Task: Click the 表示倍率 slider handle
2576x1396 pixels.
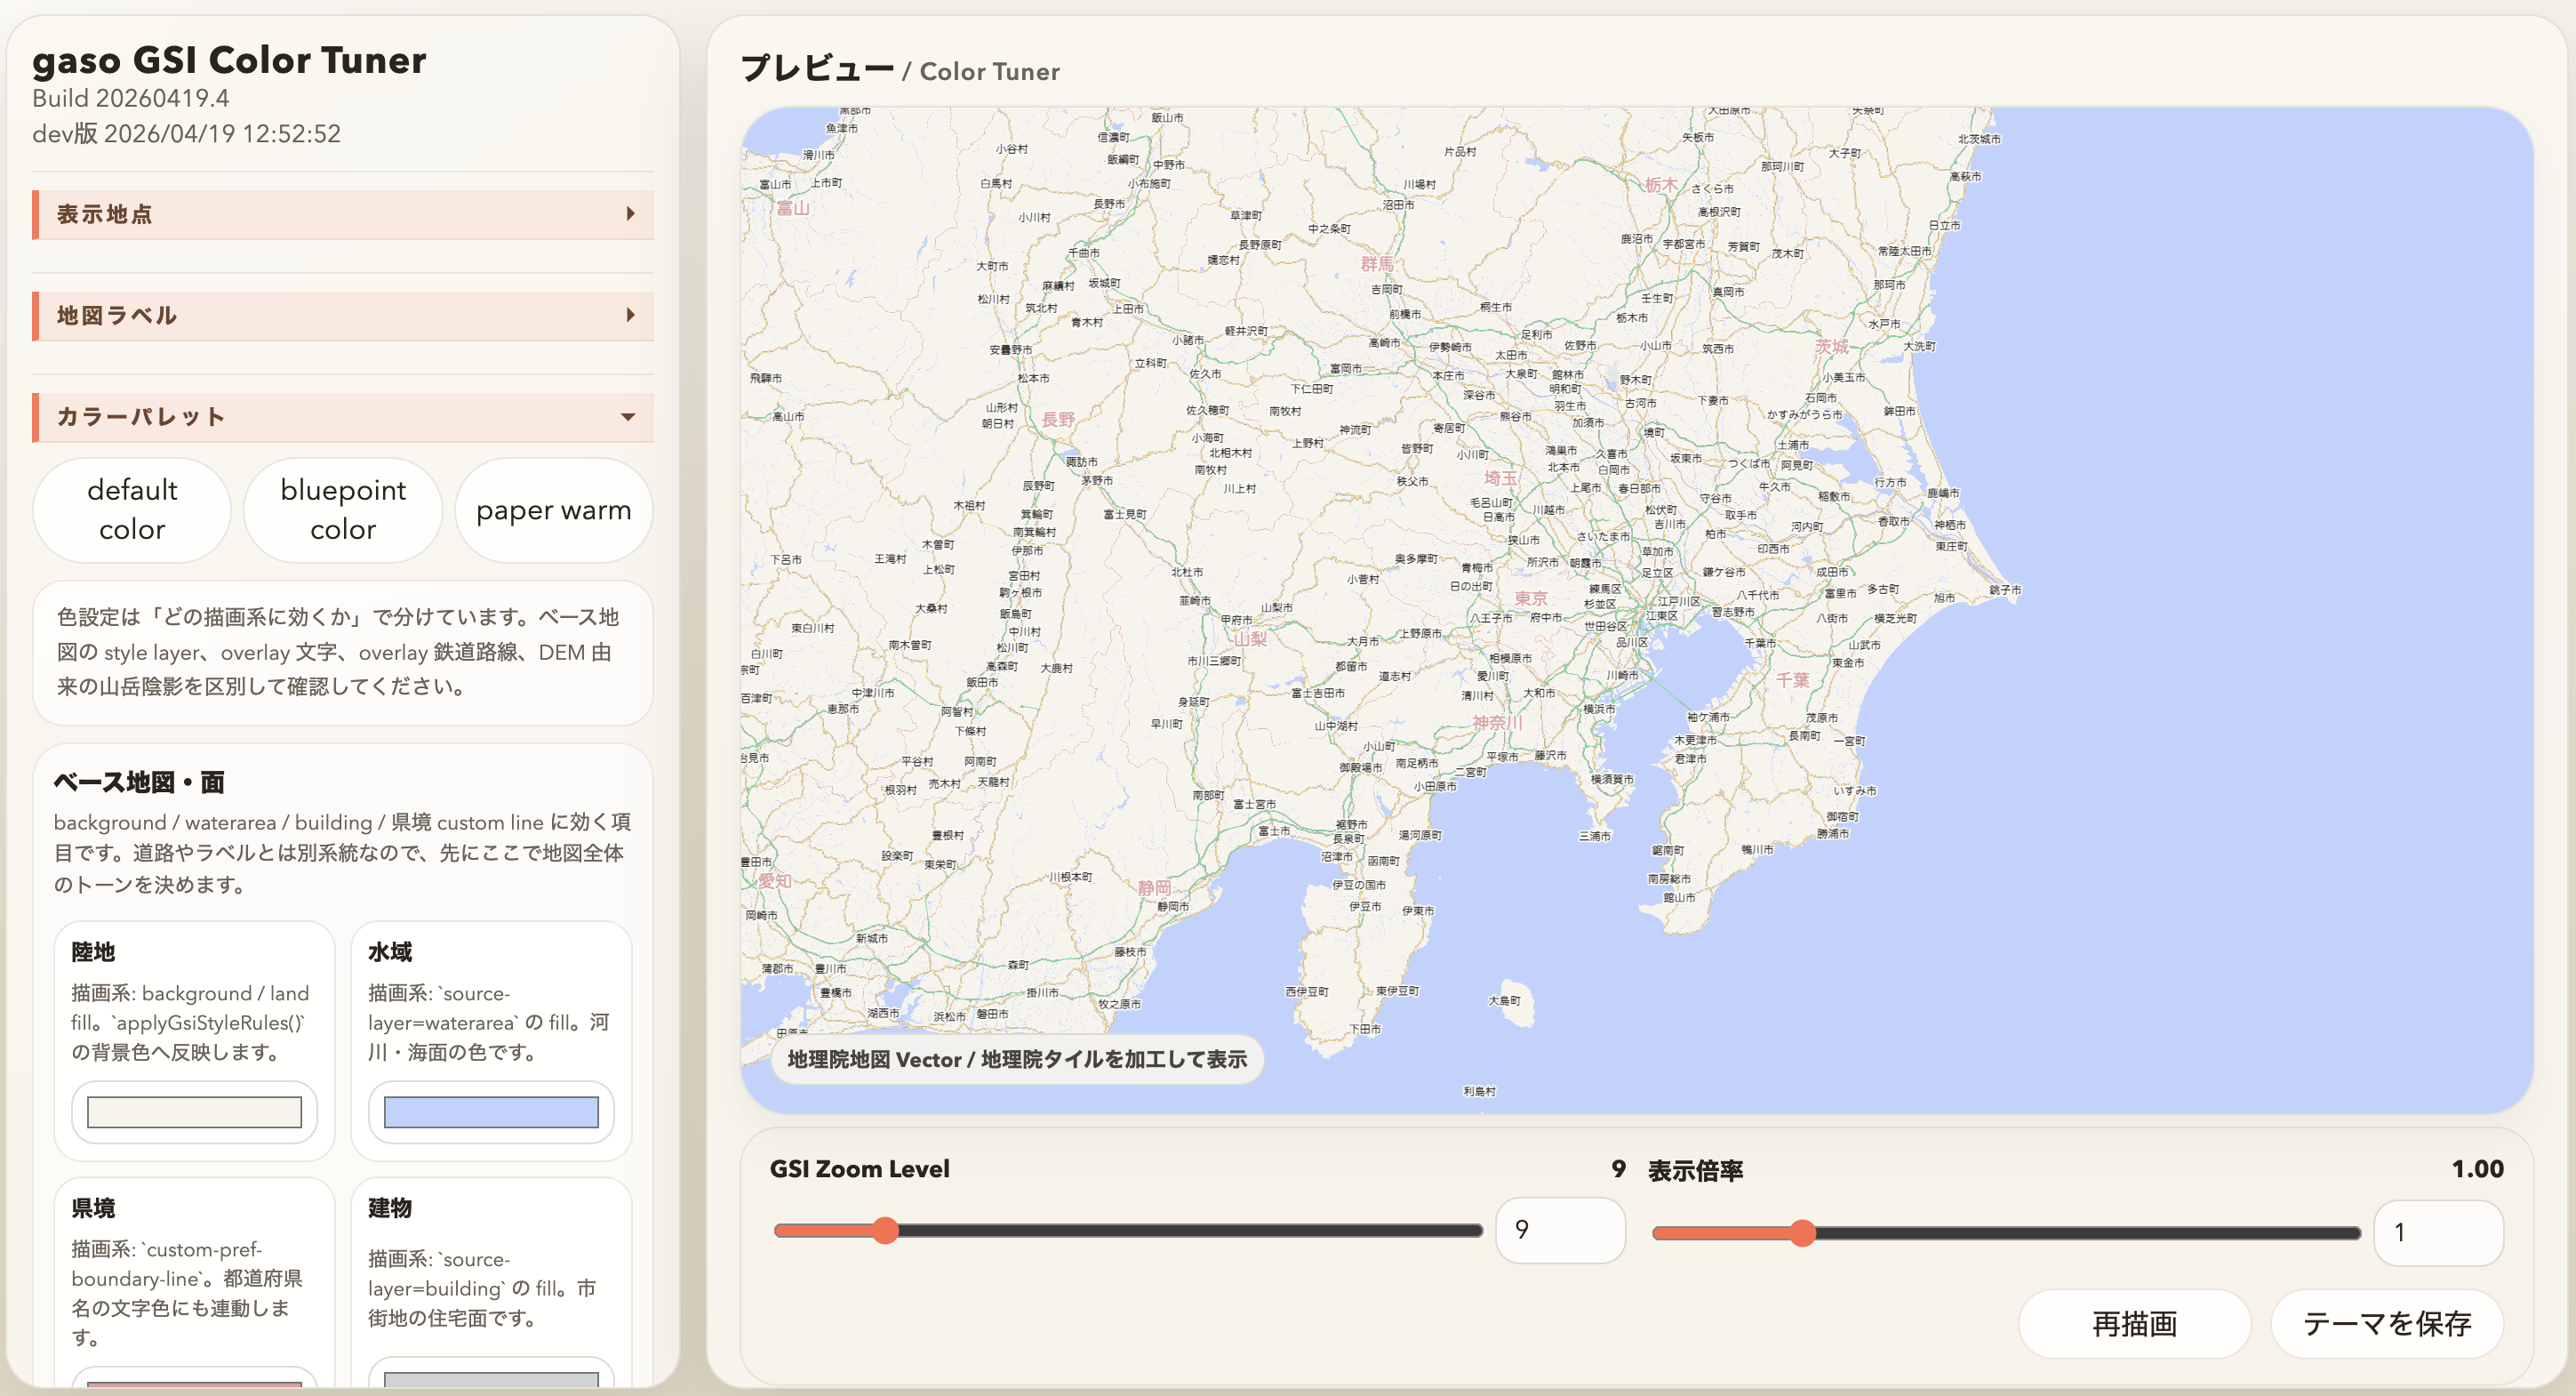Action: pos(1802,1233)
